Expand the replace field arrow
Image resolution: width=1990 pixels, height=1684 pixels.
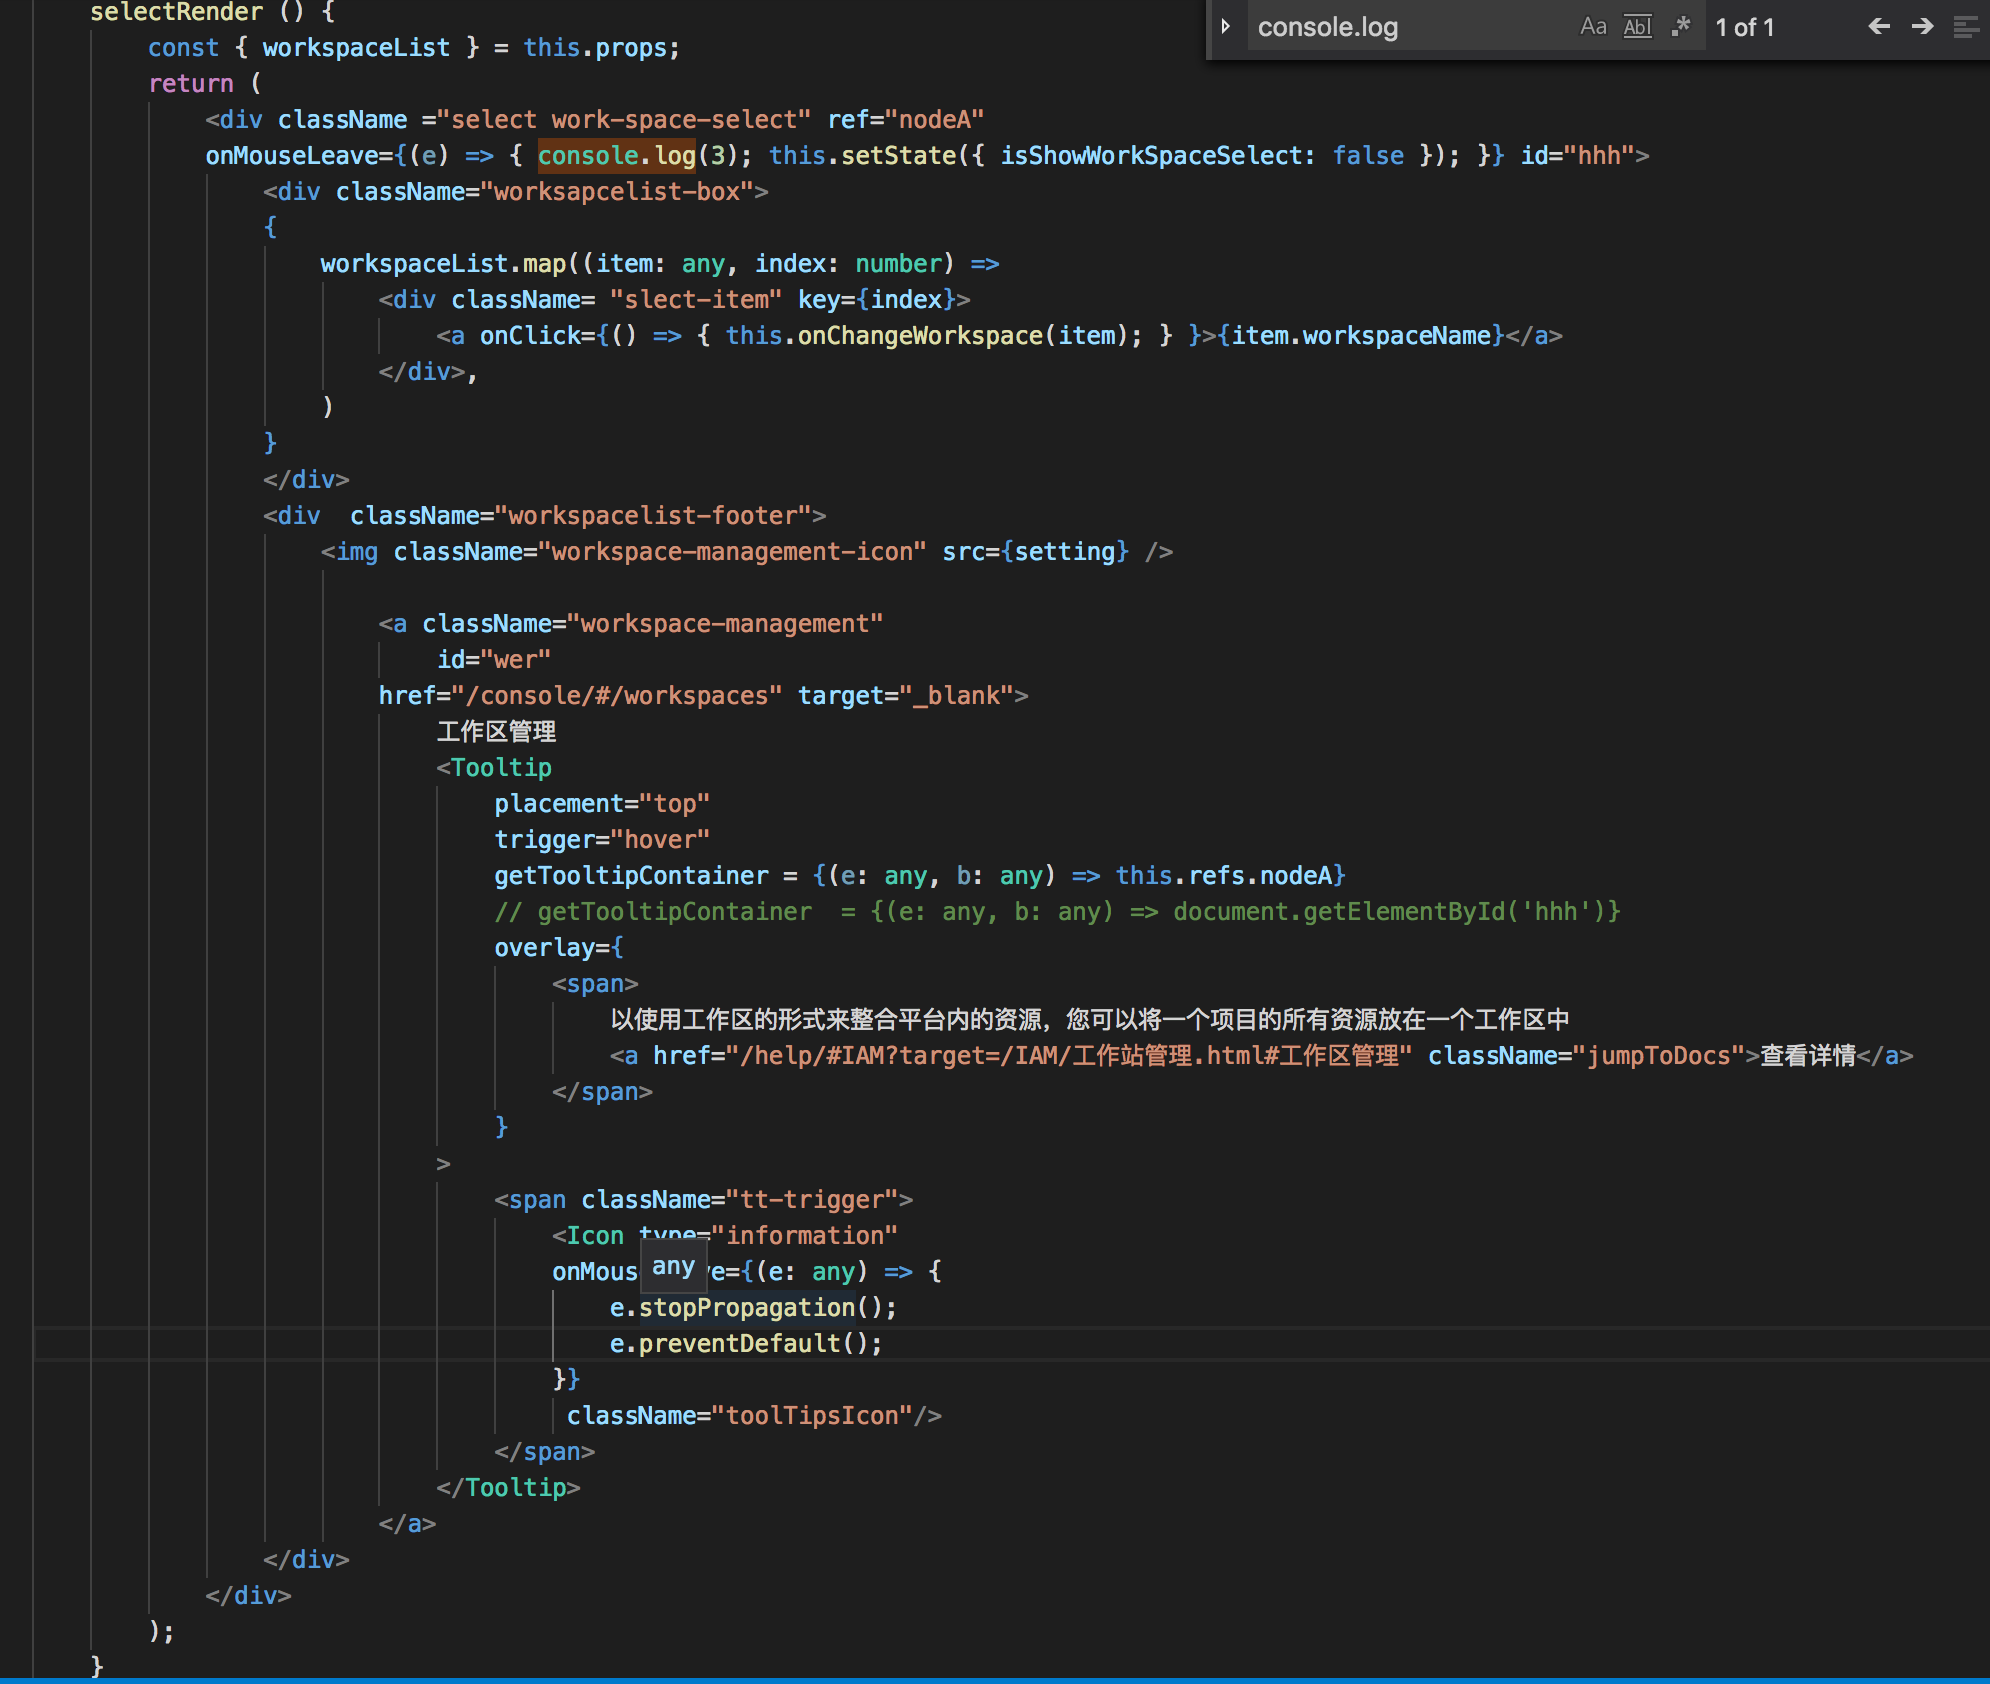click(x=1226, y=27)
